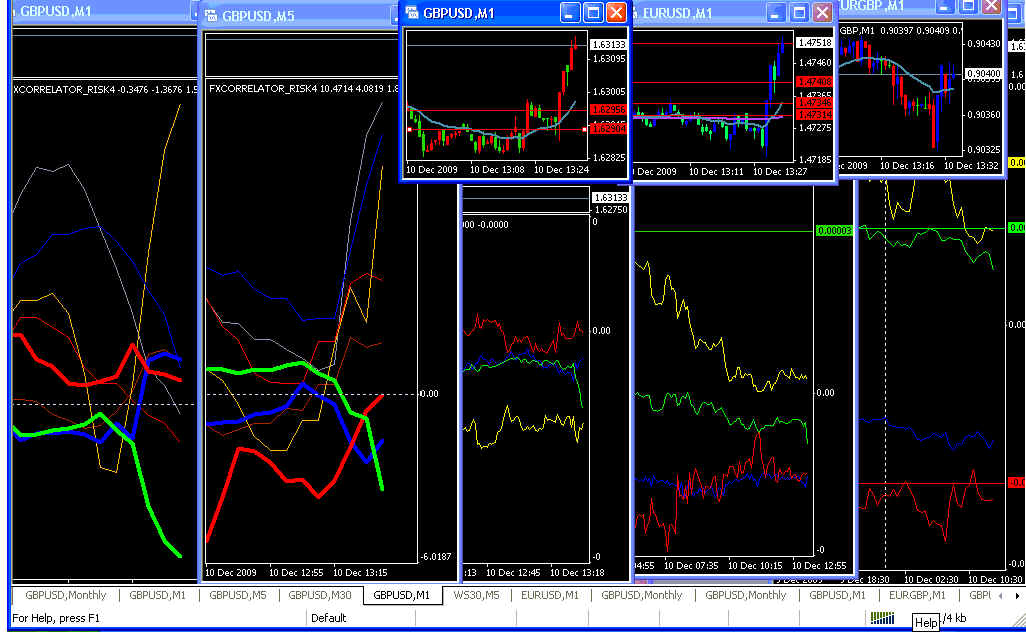The image size is (1026, 632).
Task: Switch to the GBPUSD,M5 chart tab
Action: (x=238, y=595)
